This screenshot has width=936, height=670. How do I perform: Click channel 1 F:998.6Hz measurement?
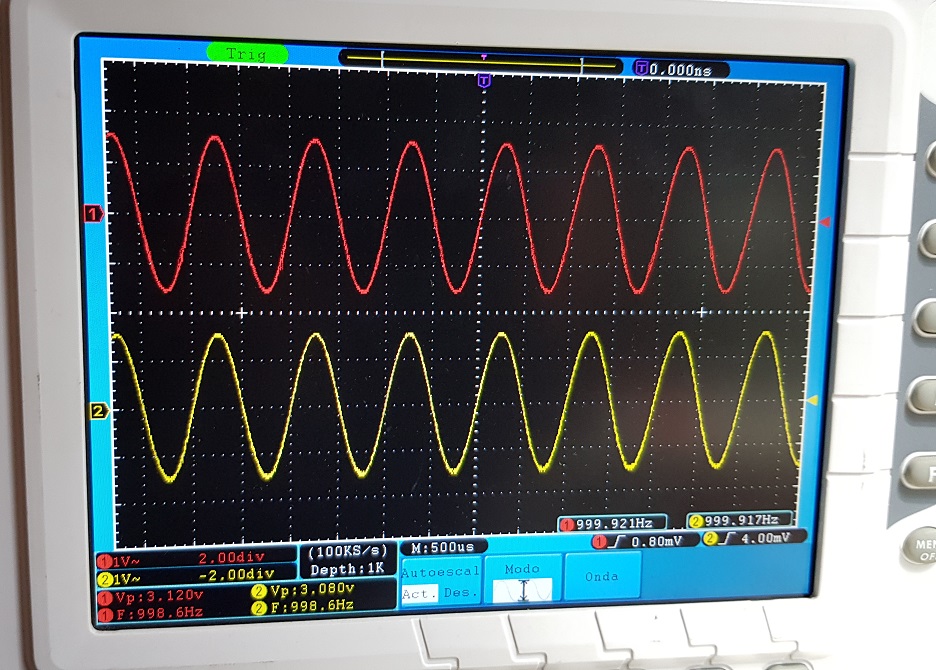pyautogui.click(x=150, y=613)
